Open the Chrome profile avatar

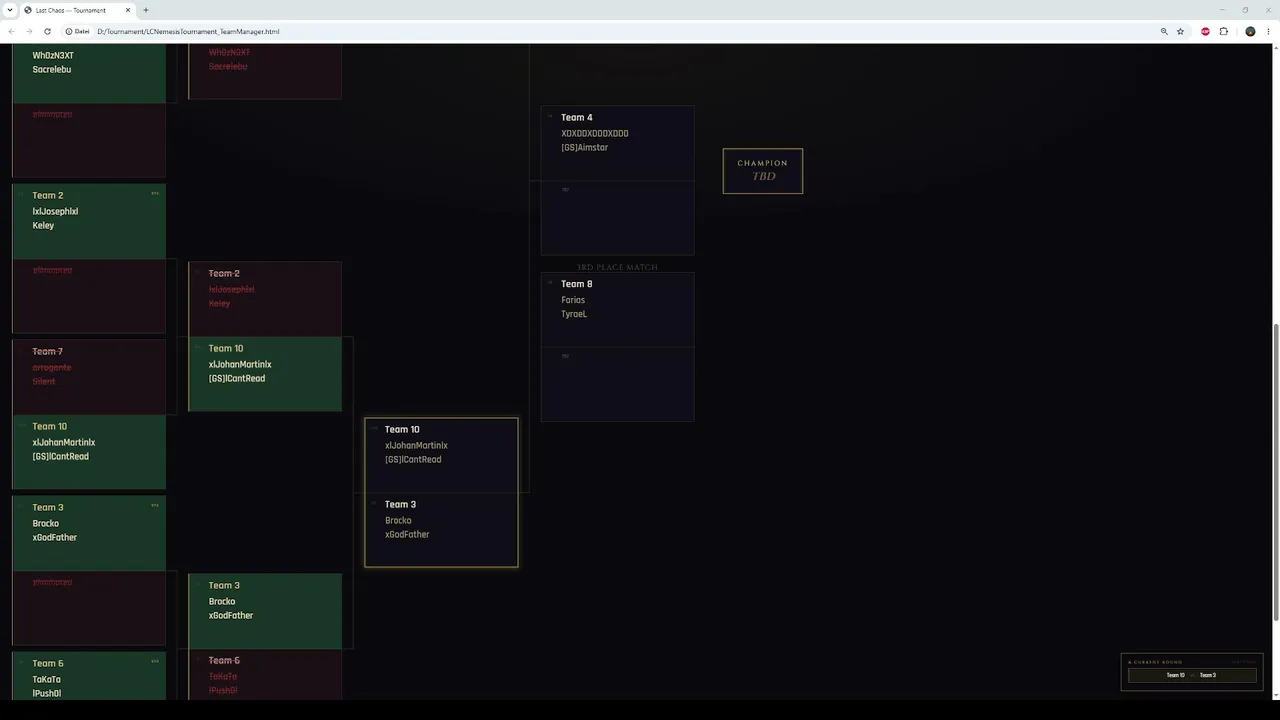pyautogui.click(x=1250, y=31)
